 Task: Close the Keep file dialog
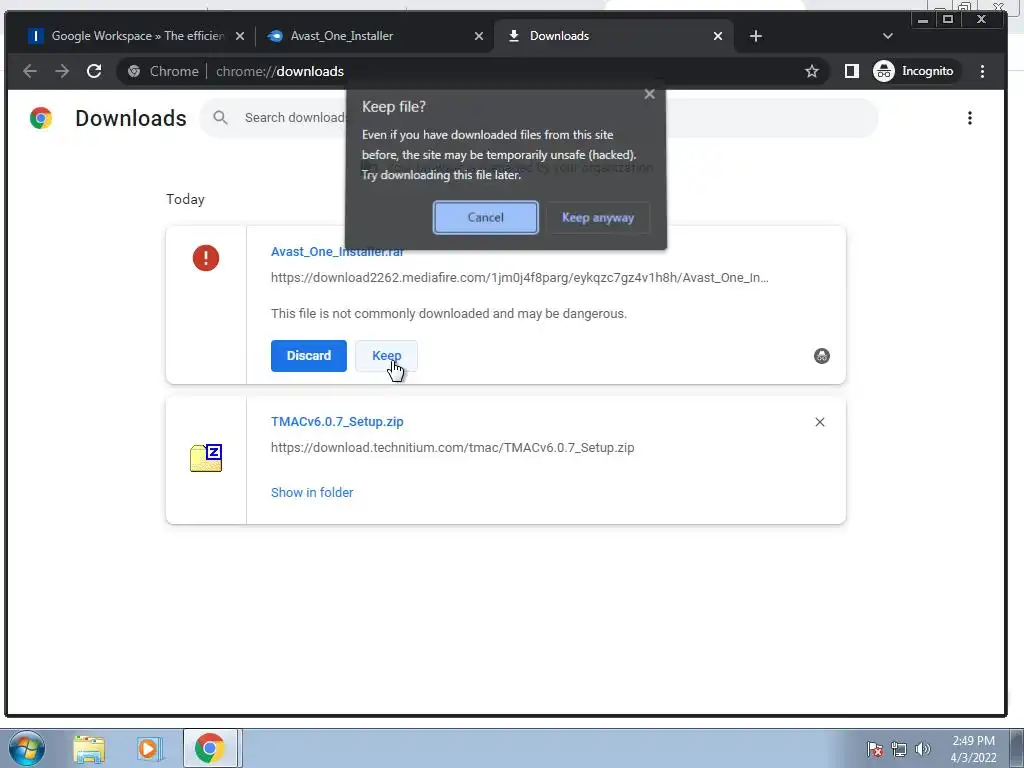point(649,94)
